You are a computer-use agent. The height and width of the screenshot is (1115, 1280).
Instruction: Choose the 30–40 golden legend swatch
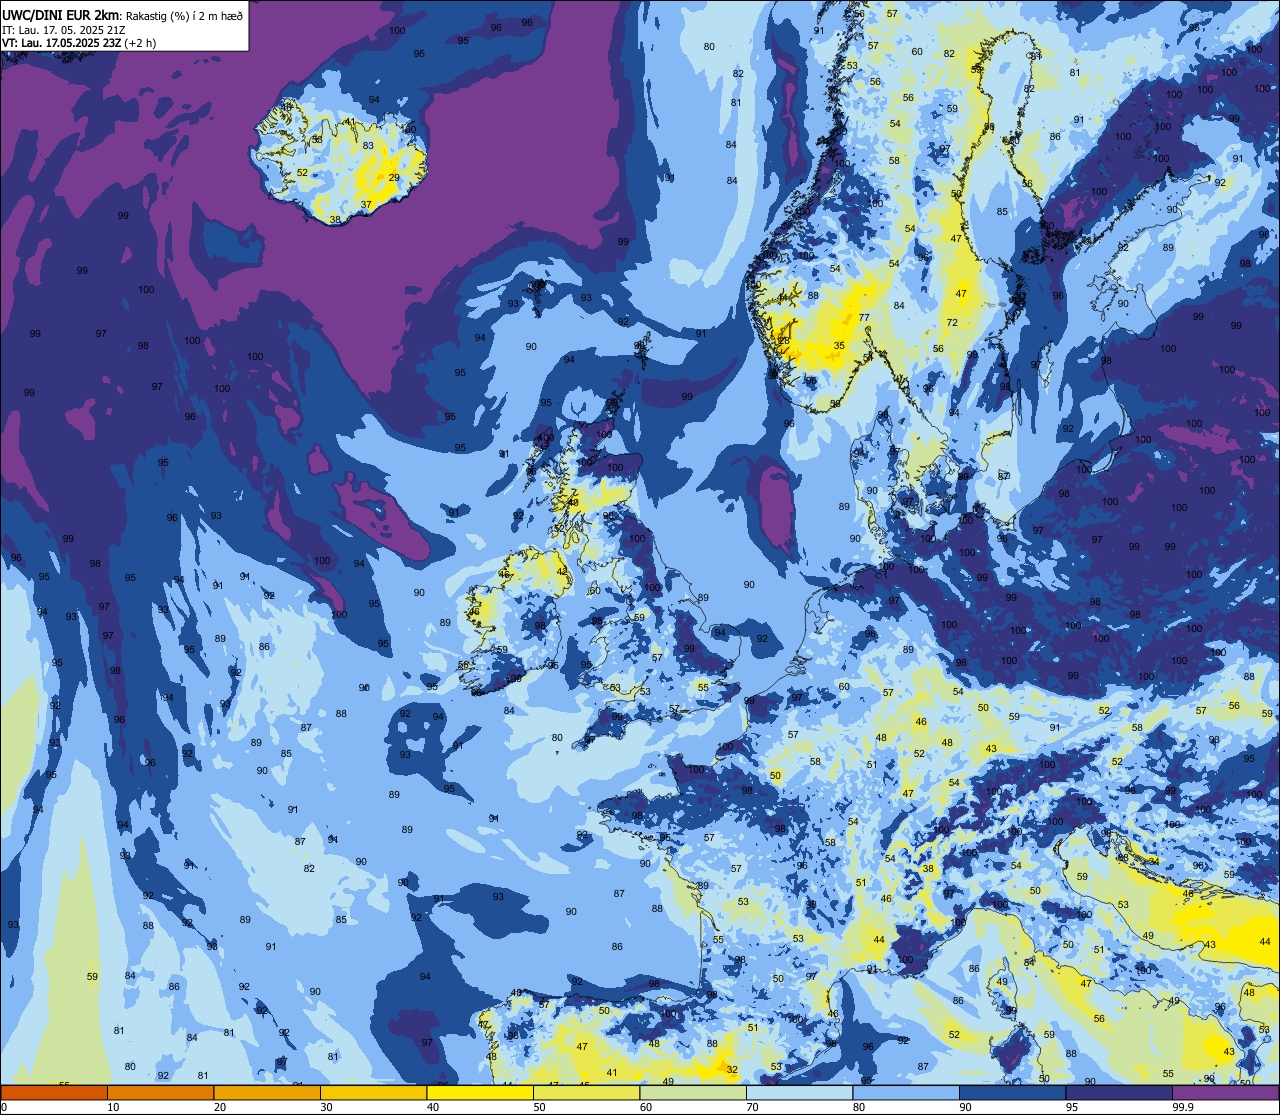[x=373, y=1093]
